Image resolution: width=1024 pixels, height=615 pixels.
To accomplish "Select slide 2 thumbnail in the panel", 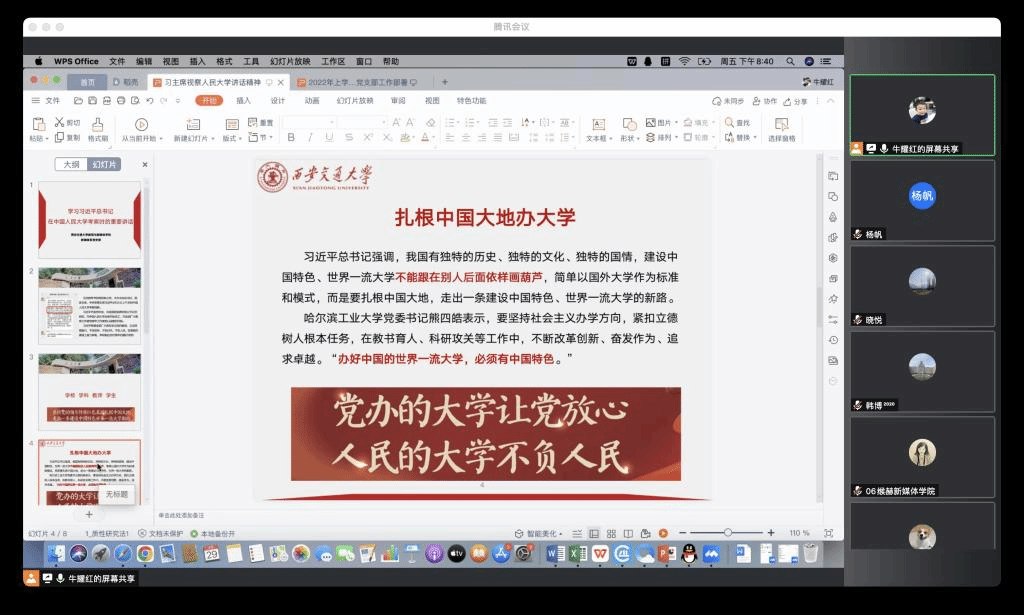I will (x=89, y=306).
